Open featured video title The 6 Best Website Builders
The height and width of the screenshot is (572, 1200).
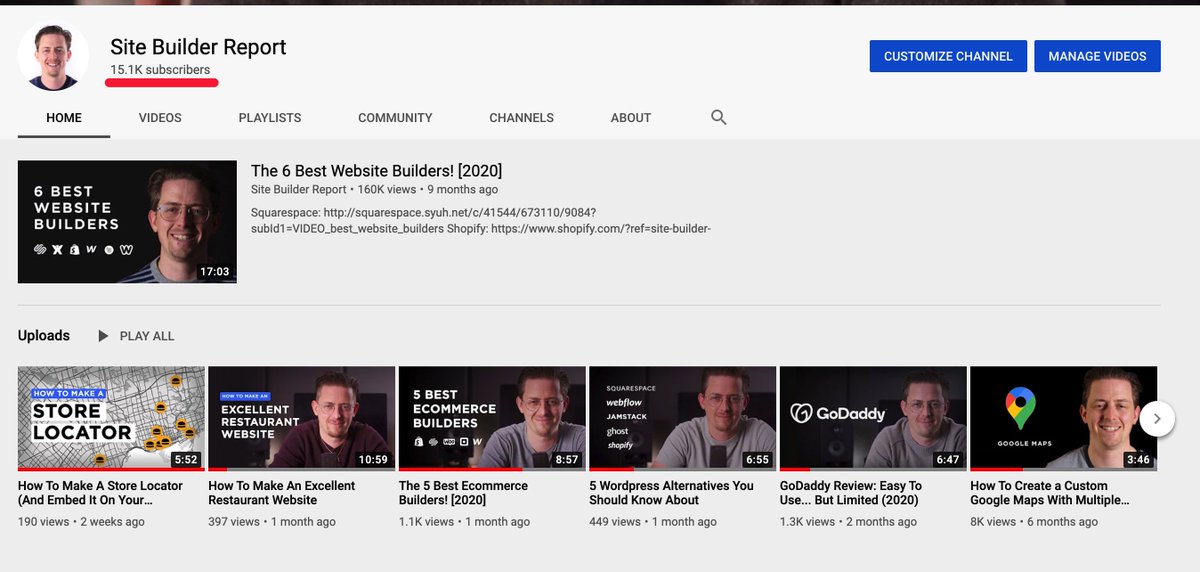pyautogui.click(x=376, y=171)
